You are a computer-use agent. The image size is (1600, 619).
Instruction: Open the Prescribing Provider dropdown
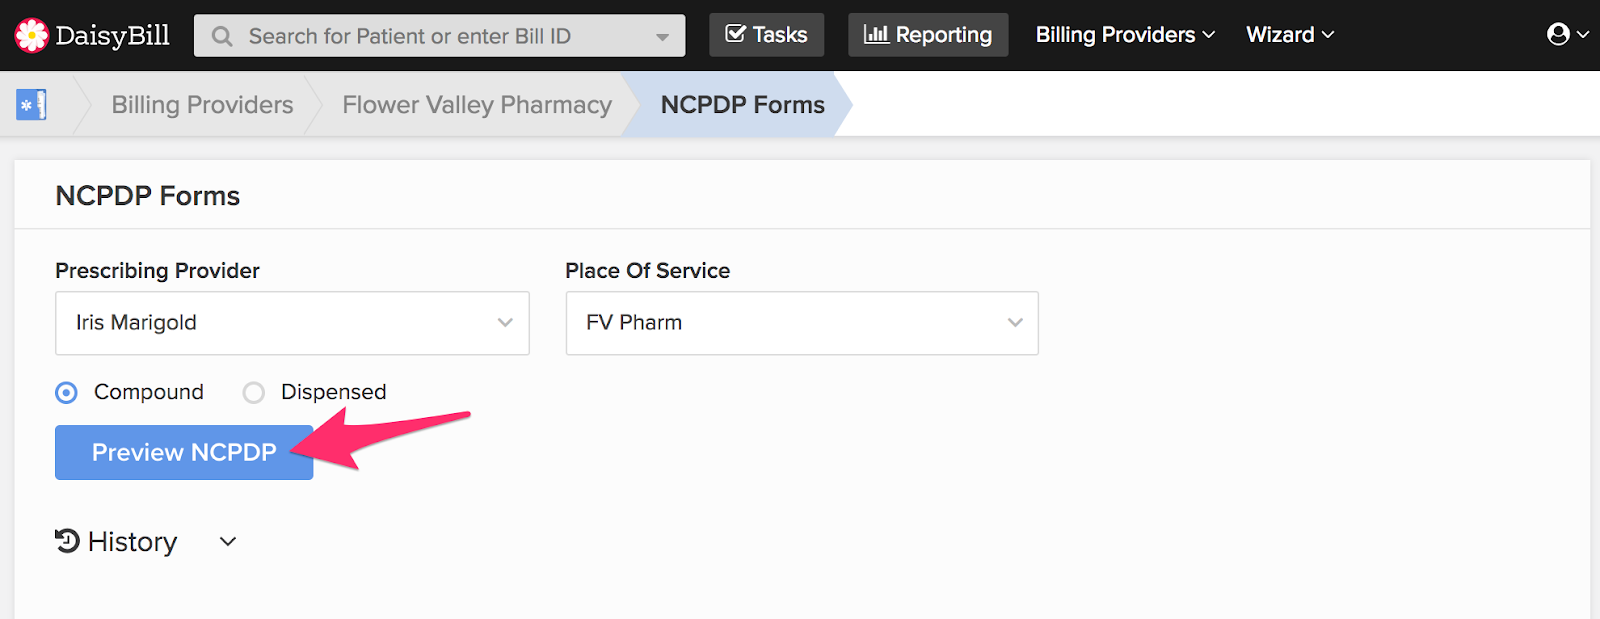click(x=292, y=323)
